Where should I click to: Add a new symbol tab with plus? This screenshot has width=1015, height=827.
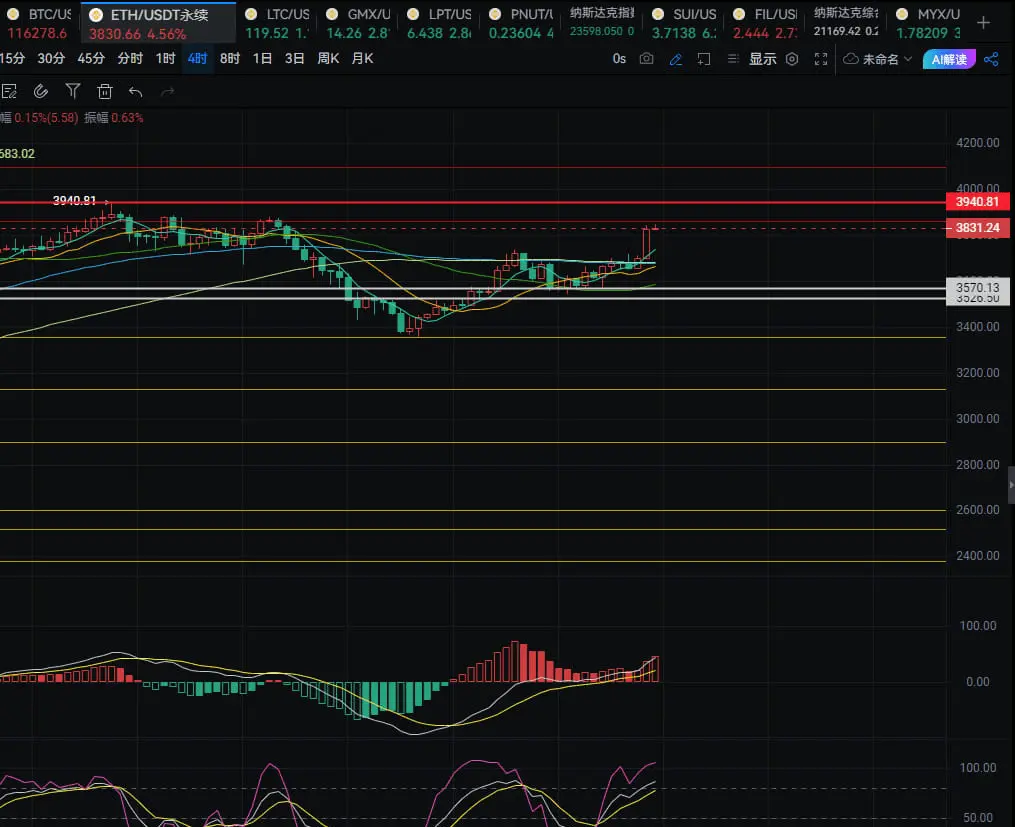tap(983, 23)
